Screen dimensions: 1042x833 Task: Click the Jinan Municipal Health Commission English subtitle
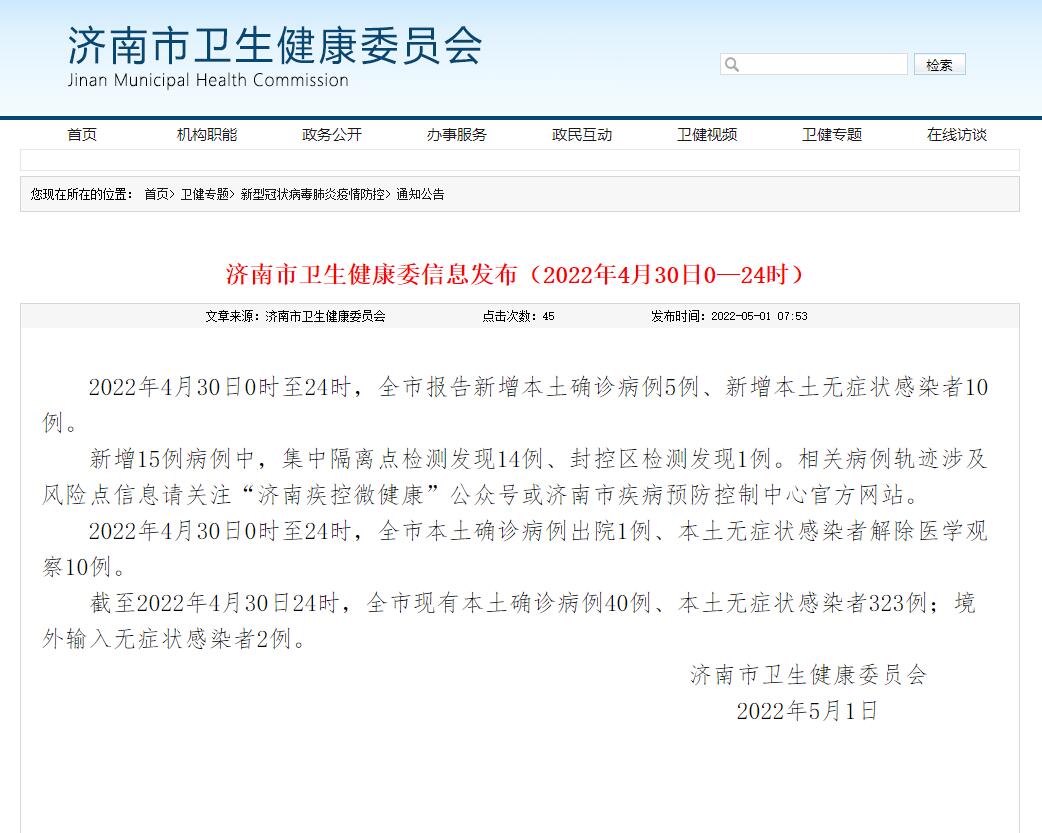click(208, 80)
